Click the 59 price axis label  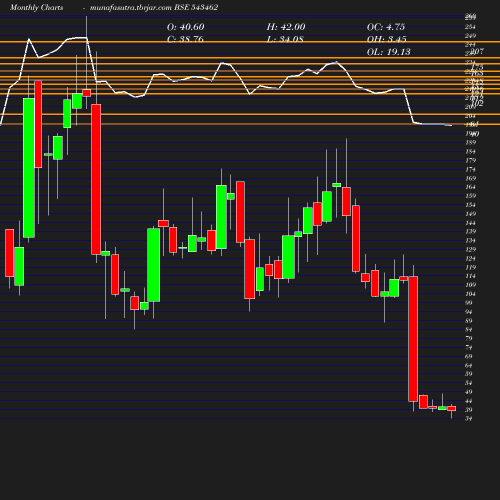click(469, 374)
